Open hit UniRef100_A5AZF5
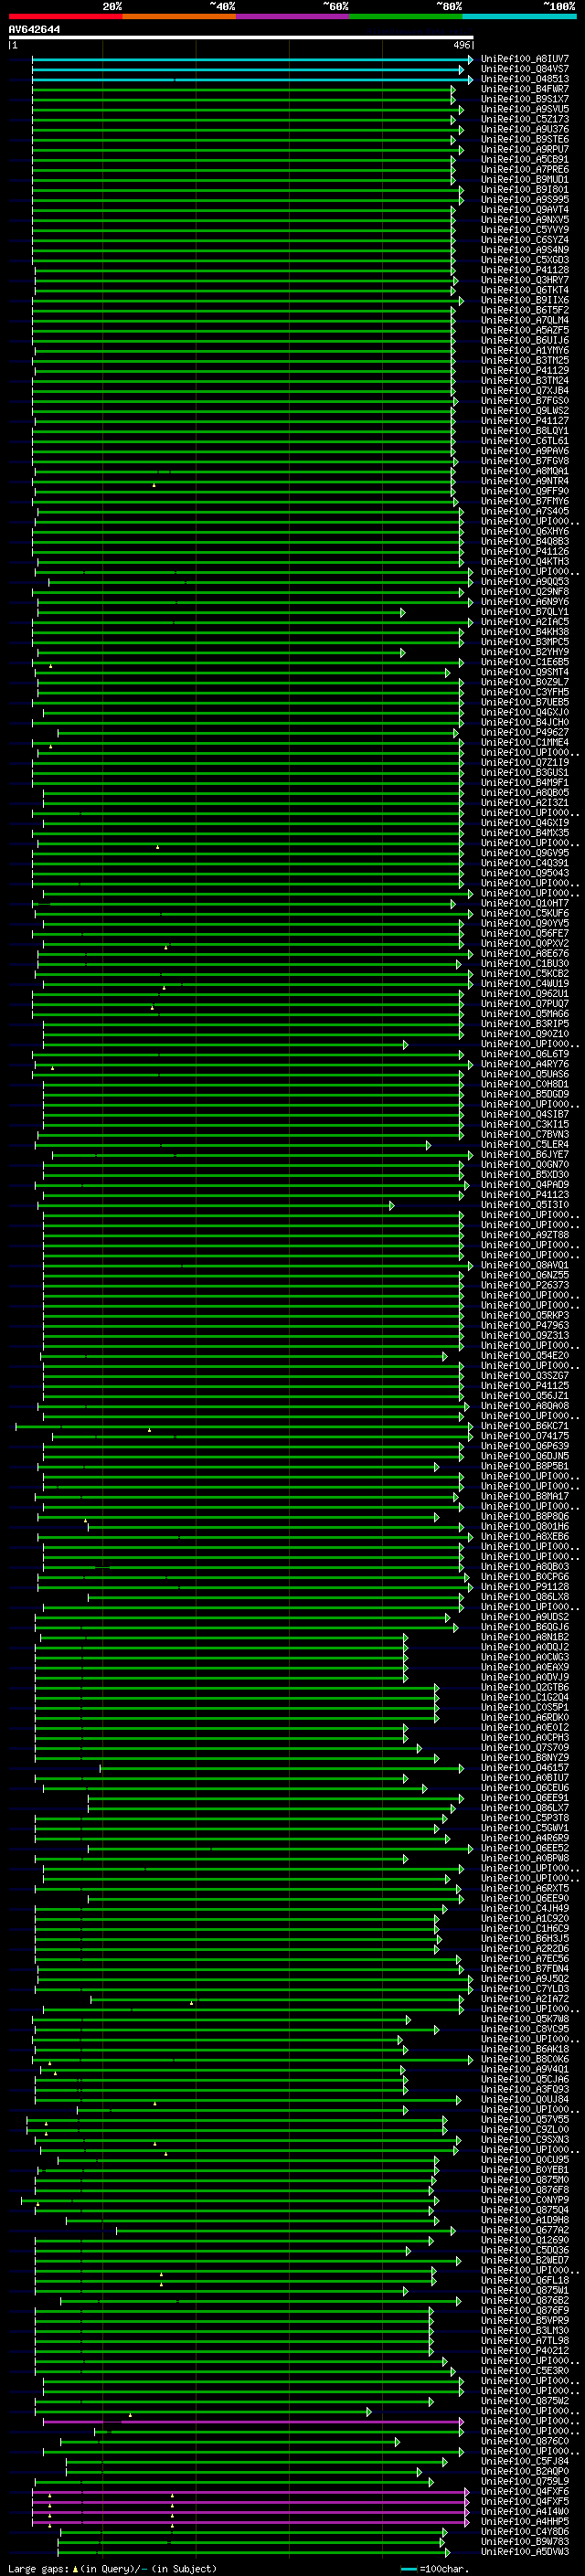The image size is (585, 2576). point(525,331)
